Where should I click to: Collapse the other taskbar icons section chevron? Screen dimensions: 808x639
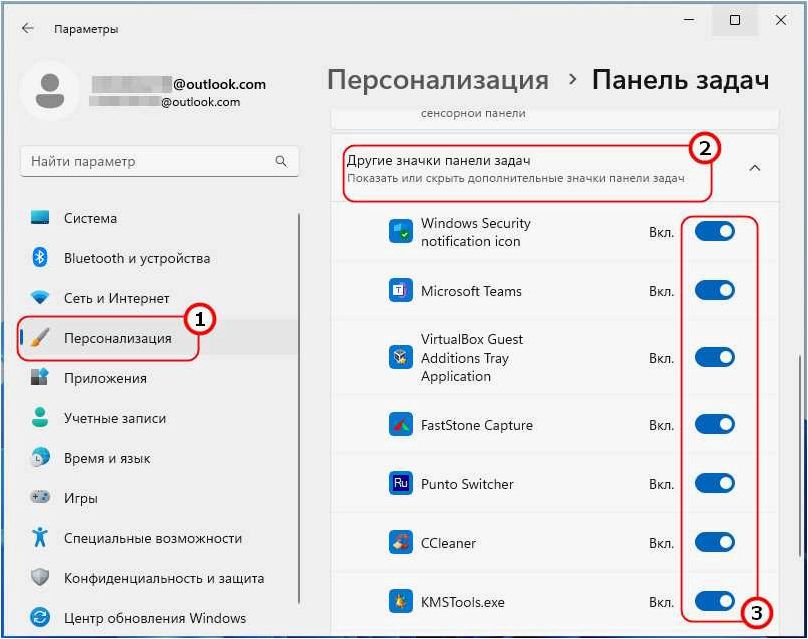[754, 168]
